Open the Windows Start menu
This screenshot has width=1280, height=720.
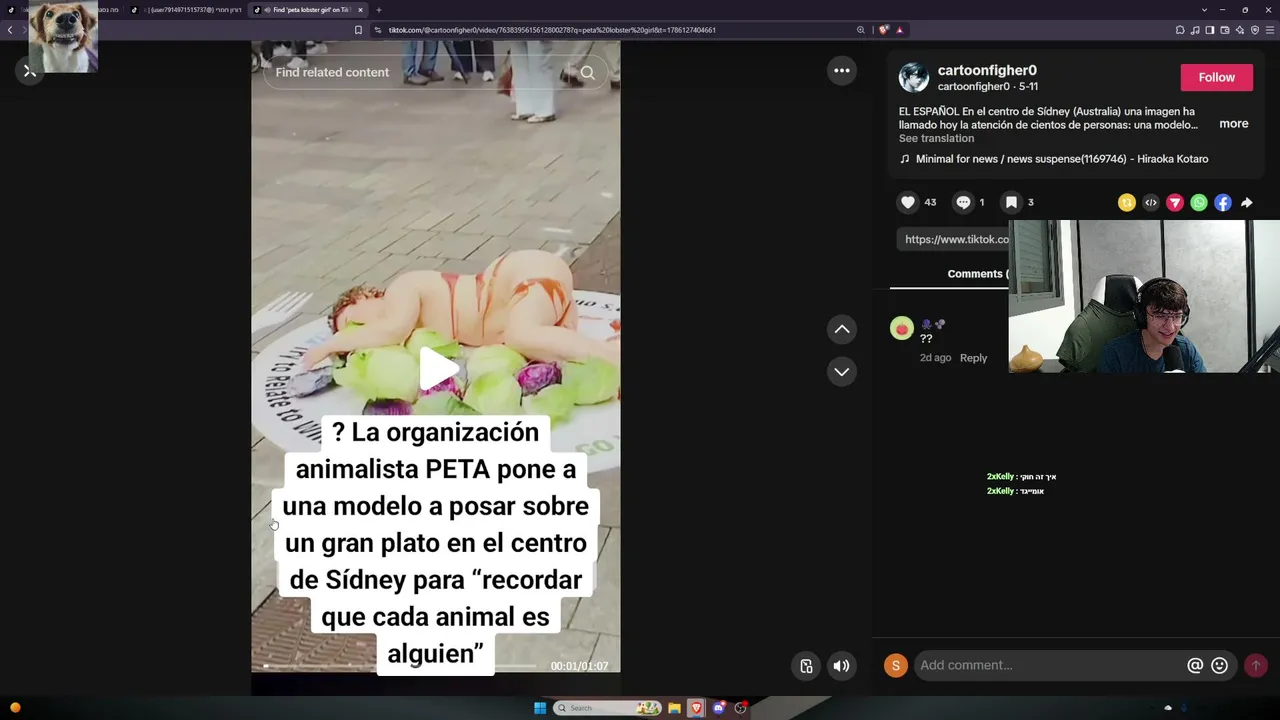pyautogui.click(x=540, y=708)
